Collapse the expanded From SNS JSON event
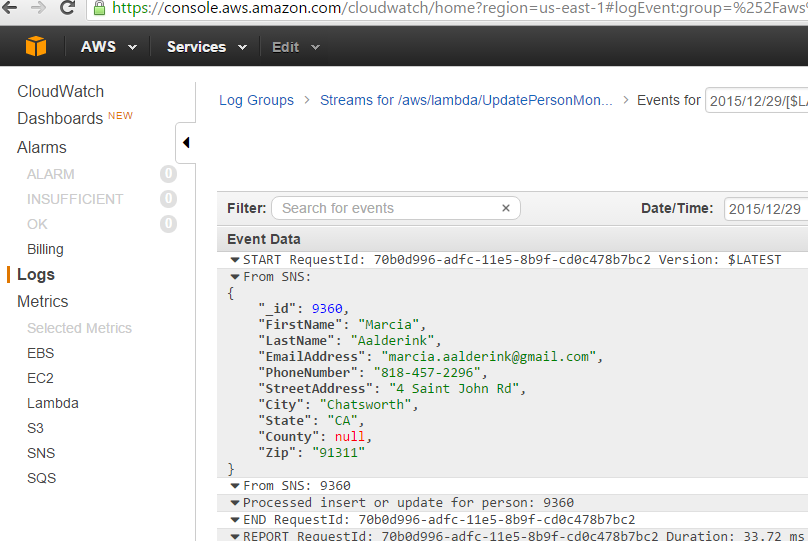 click(235, 277)
